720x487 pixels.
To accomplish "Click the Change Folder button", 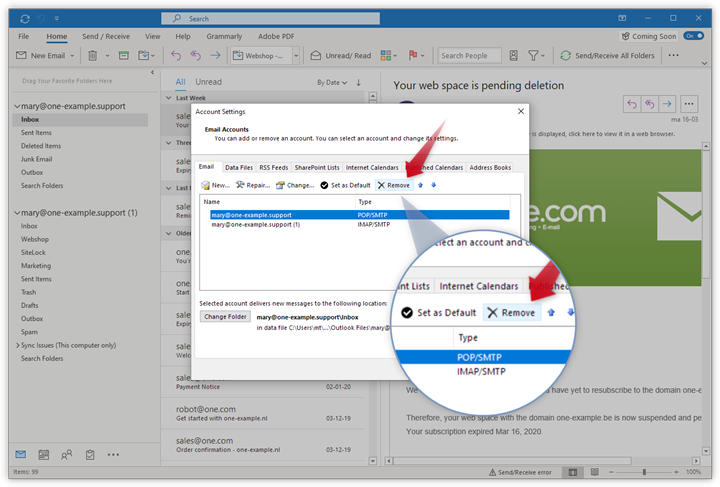I will [x=225, y=317].
